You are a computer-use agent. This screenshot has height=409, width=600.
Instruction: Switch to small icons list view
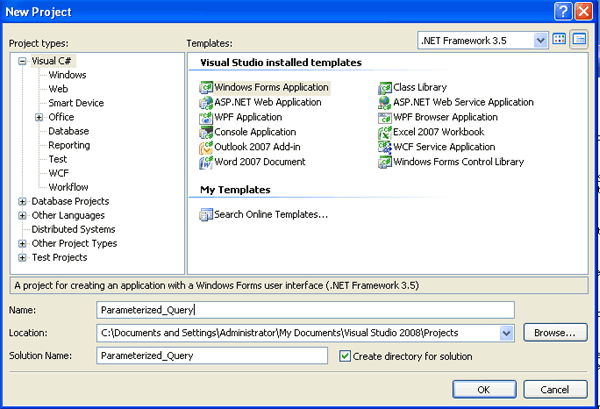click(579, 39)
